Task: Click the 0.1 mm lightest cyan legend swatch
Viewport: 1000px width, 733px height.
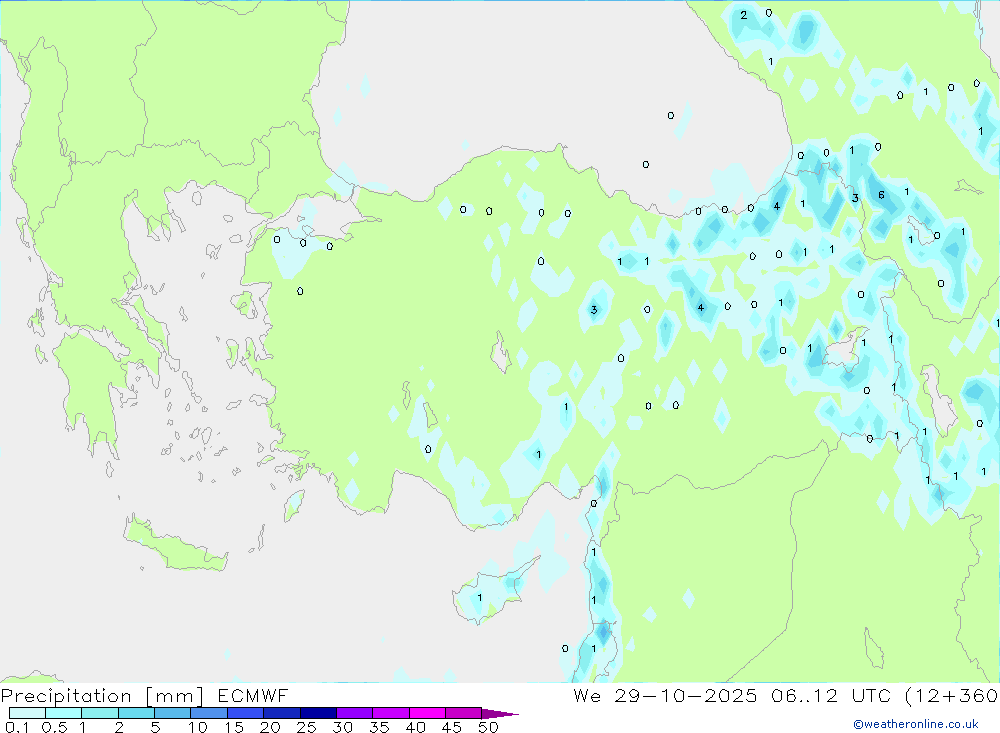Action: point(27,713)
